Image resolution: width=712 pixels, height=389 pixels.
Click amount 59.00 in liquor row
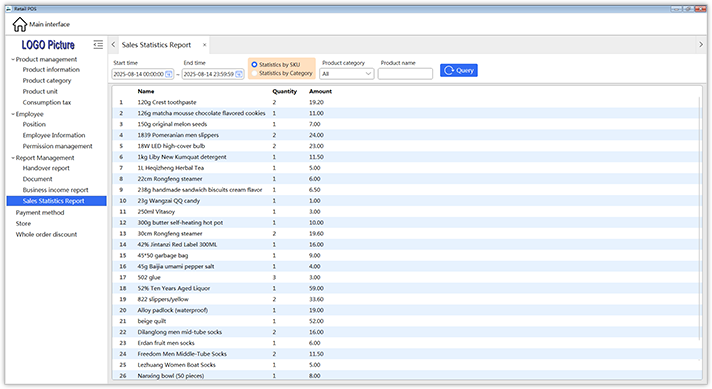pyautogui.click(x=316, y=288)
